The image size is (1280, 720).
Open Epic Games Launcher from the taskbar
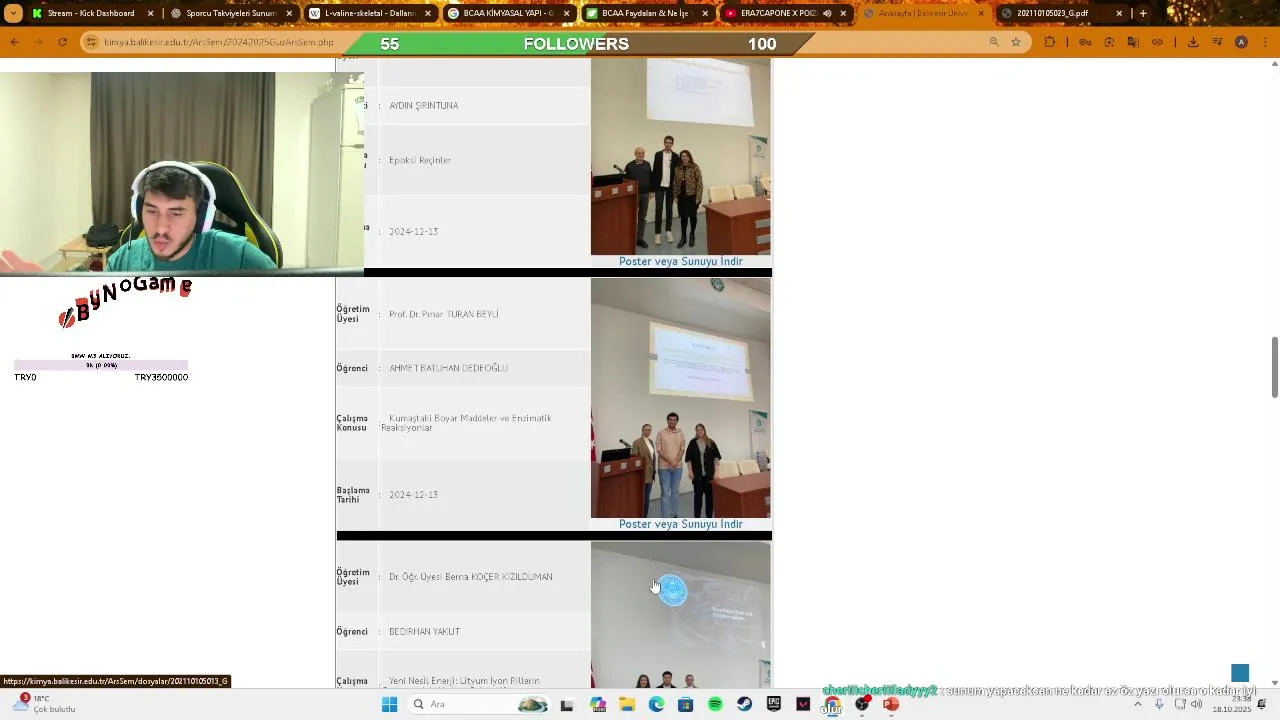click(773, 704)
